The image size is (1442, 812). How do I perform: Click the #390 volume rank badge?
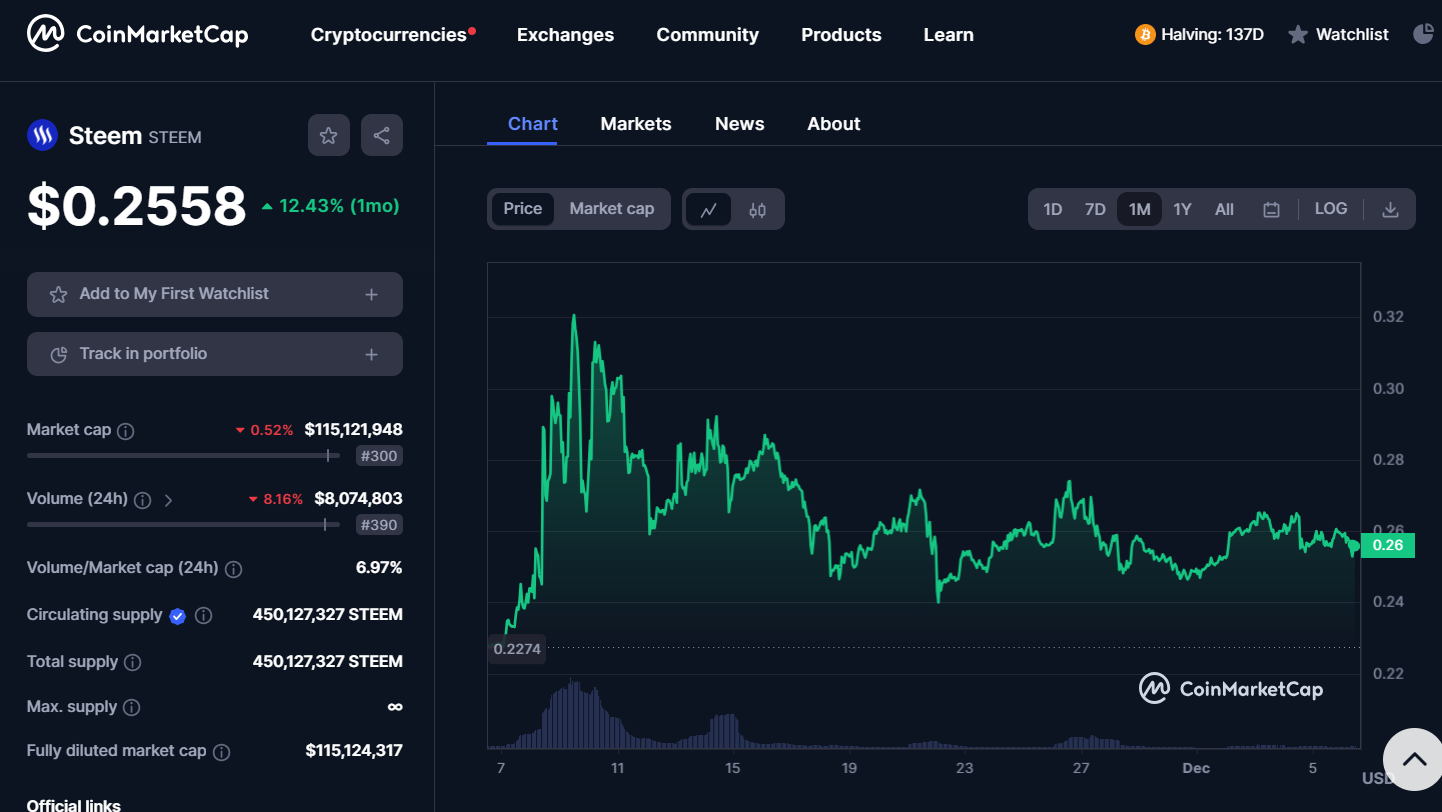[380, 524]
